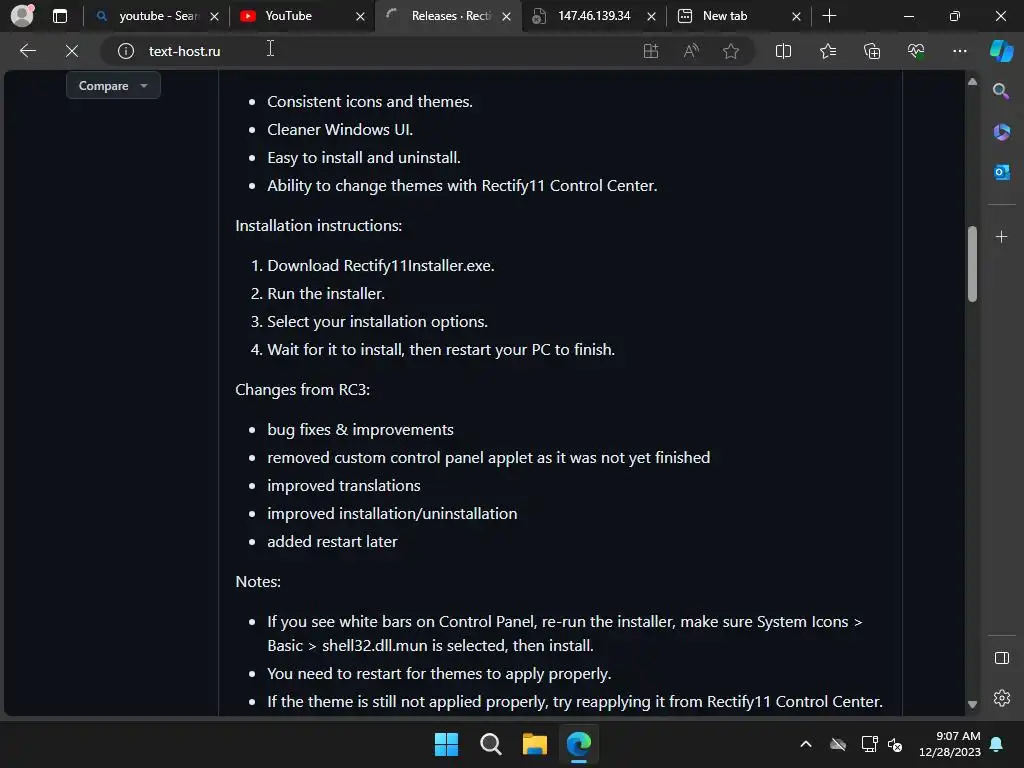Click the text 'Consistent icons and themes.'
This screenshot has width=1024, height=768.
pyautogui.click(x=370, y=101)
